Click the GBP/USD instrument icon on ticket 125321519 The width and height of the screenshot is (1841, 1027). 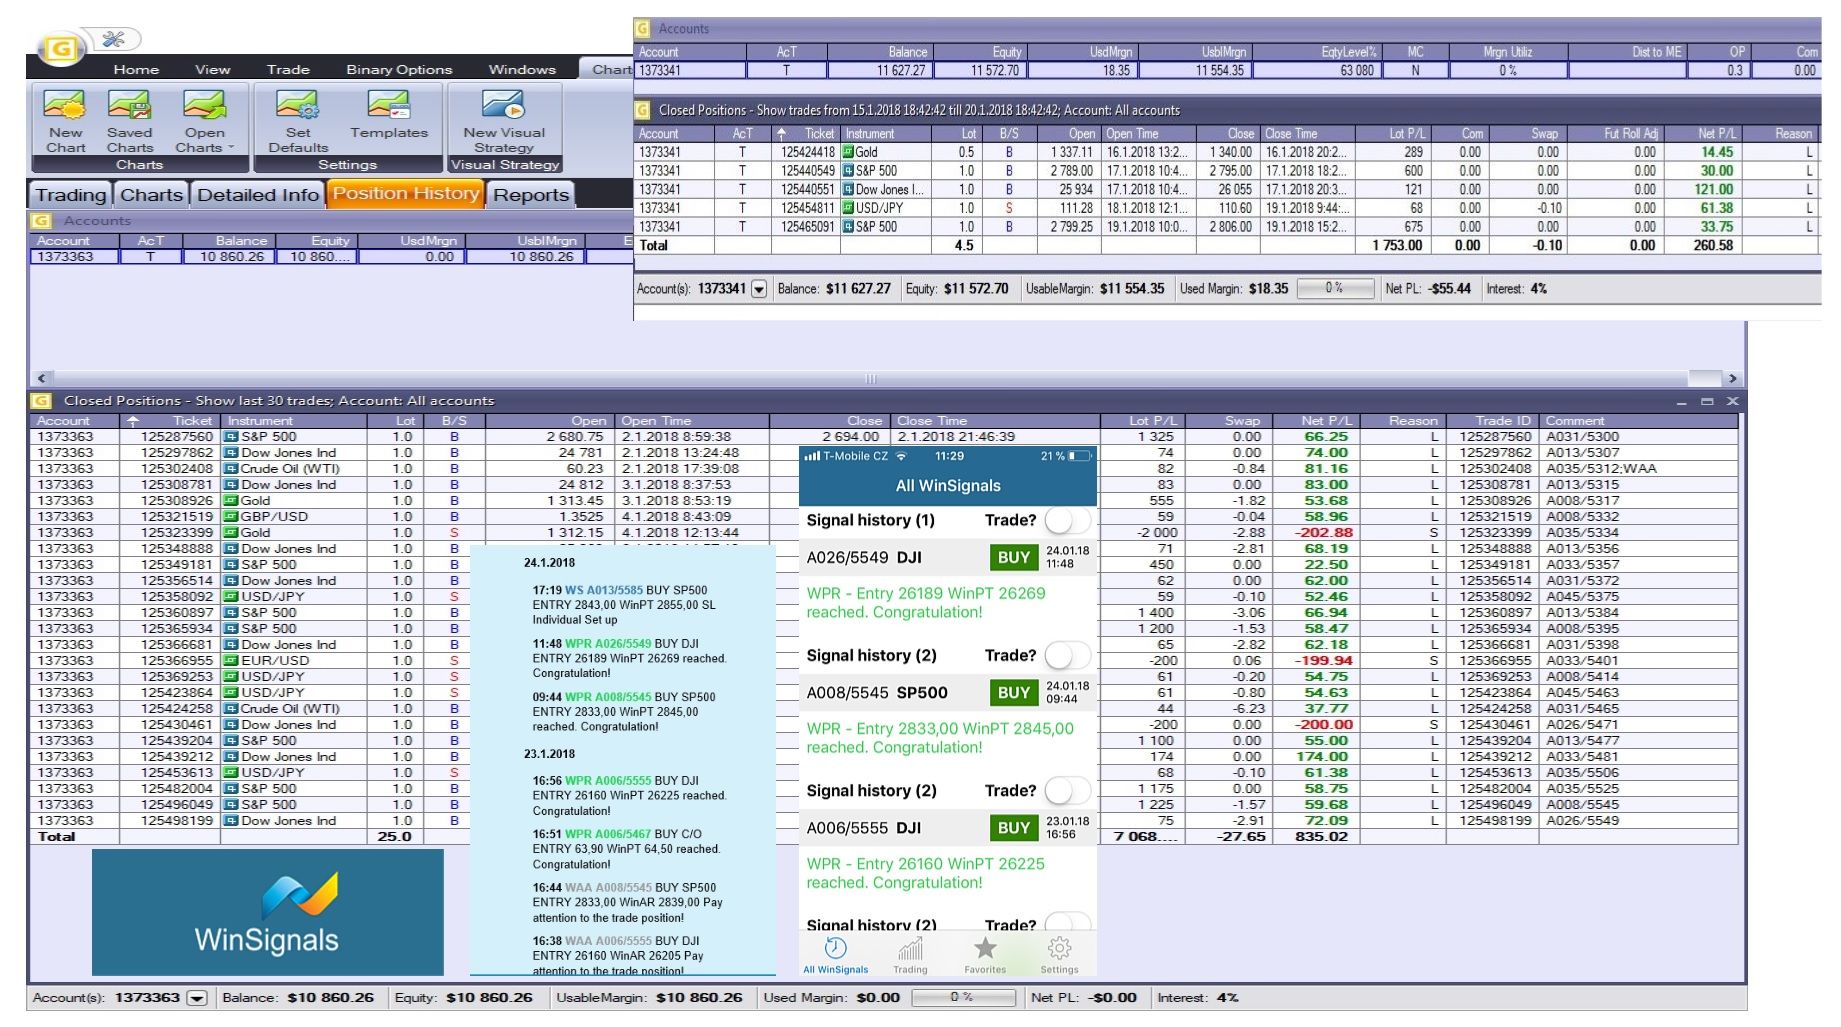[231, 517]
